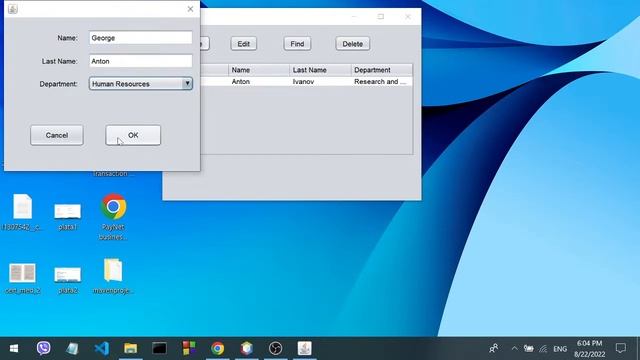Select the Research and ... department cell

coord(382,82)
